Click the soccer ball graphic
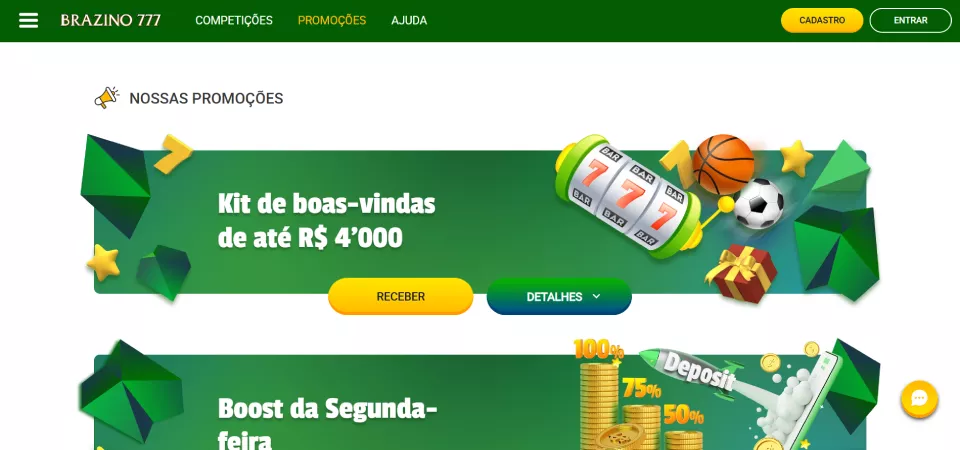 [x=759, y=204]
